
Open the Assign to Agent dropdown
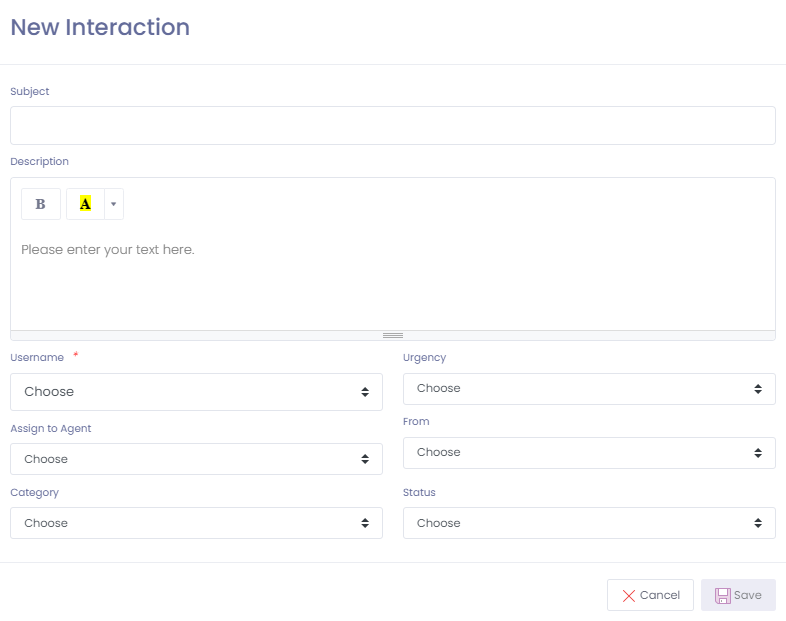click(196, 459)
